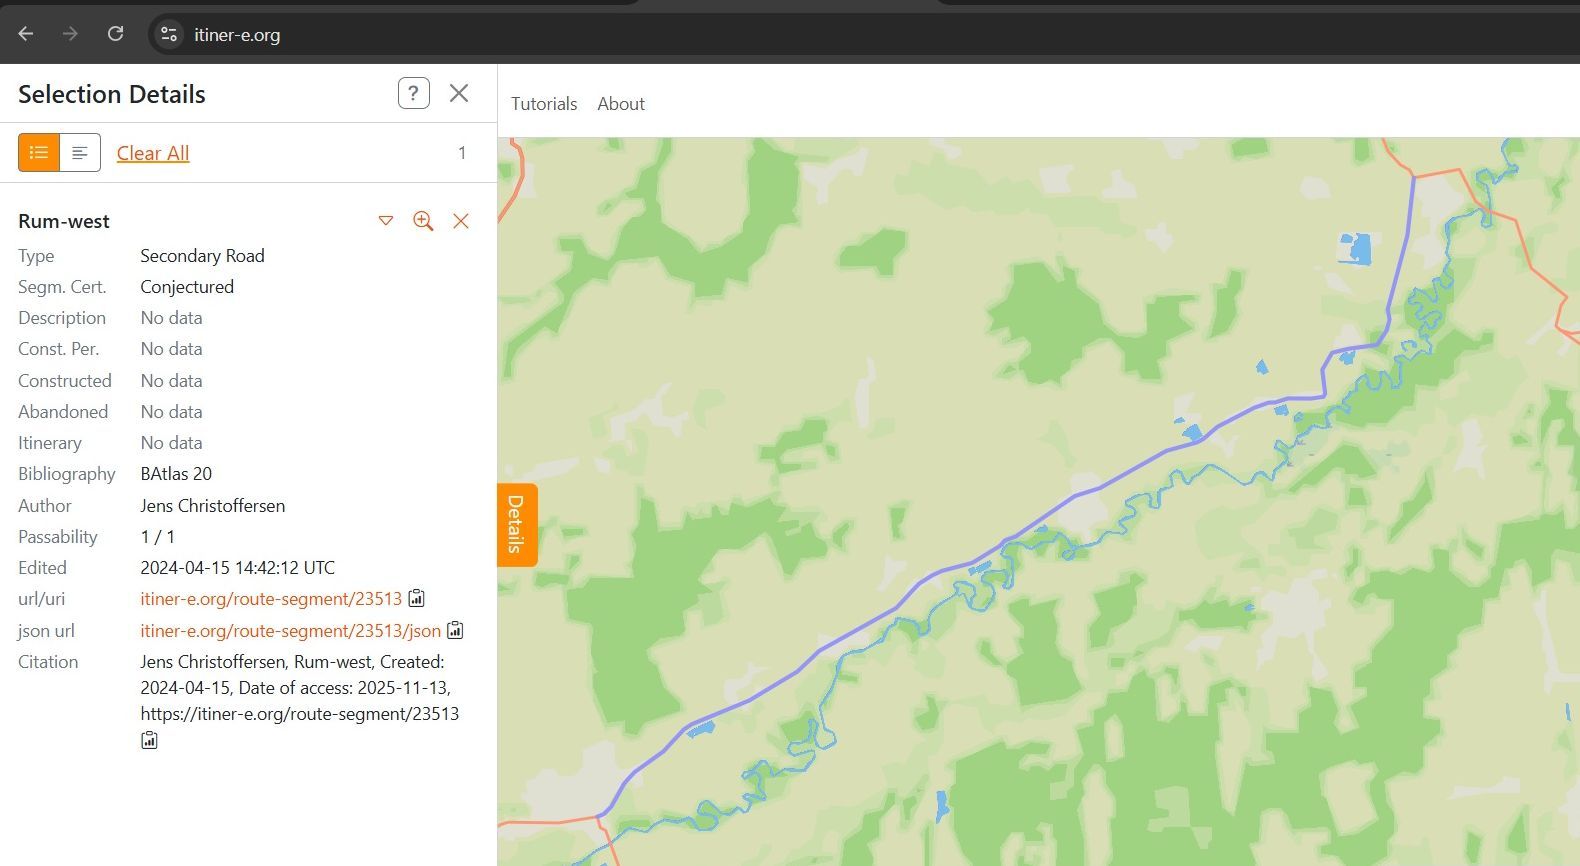The height and width of the screenshot is (866, 1580).
Task: Close the Selection Details panel
Action: [459, 93]
